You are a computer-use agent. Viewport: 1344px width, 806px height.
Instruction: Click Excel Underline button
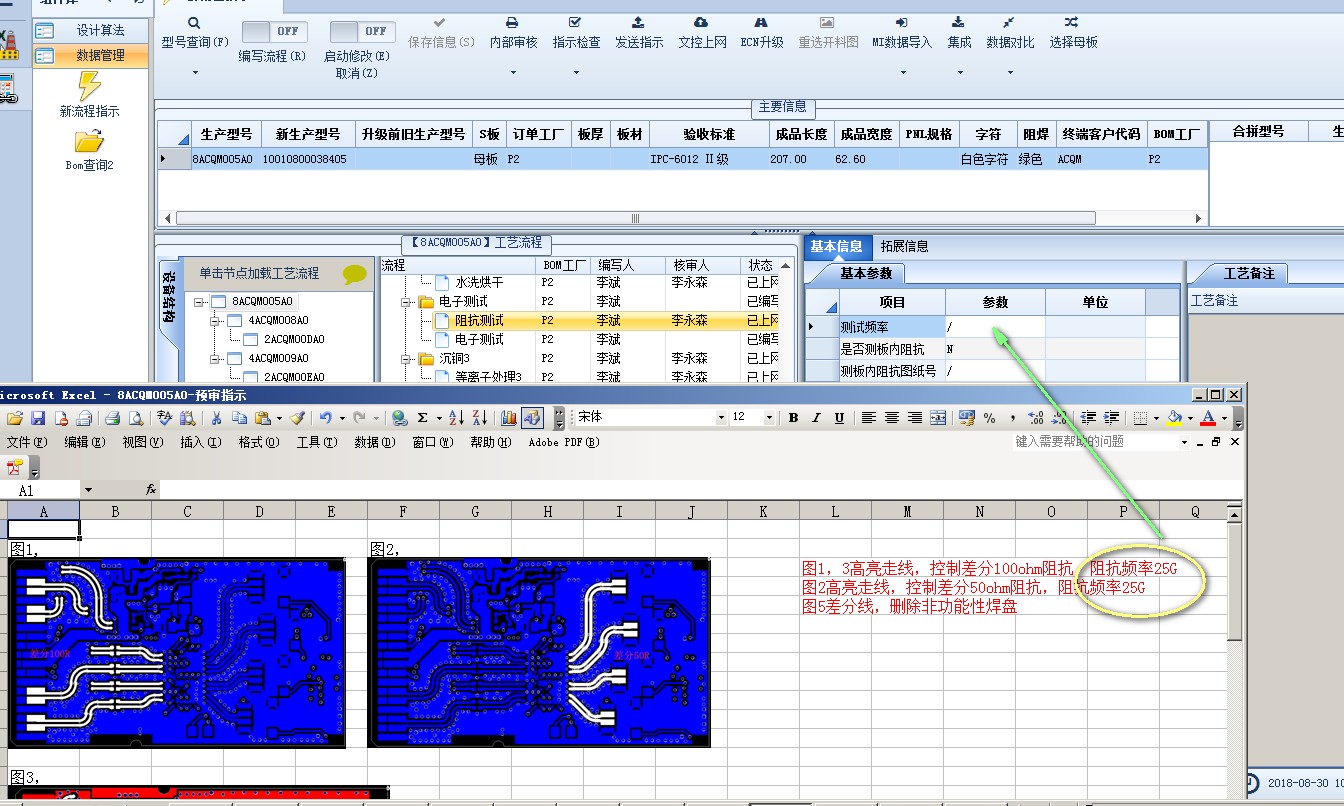[839, 418]
